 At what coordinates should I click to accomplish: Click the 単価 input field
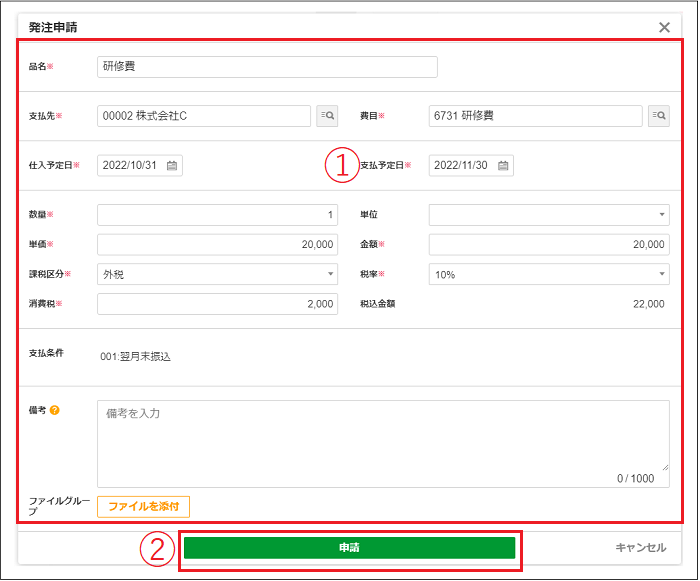tap(217, 244)
